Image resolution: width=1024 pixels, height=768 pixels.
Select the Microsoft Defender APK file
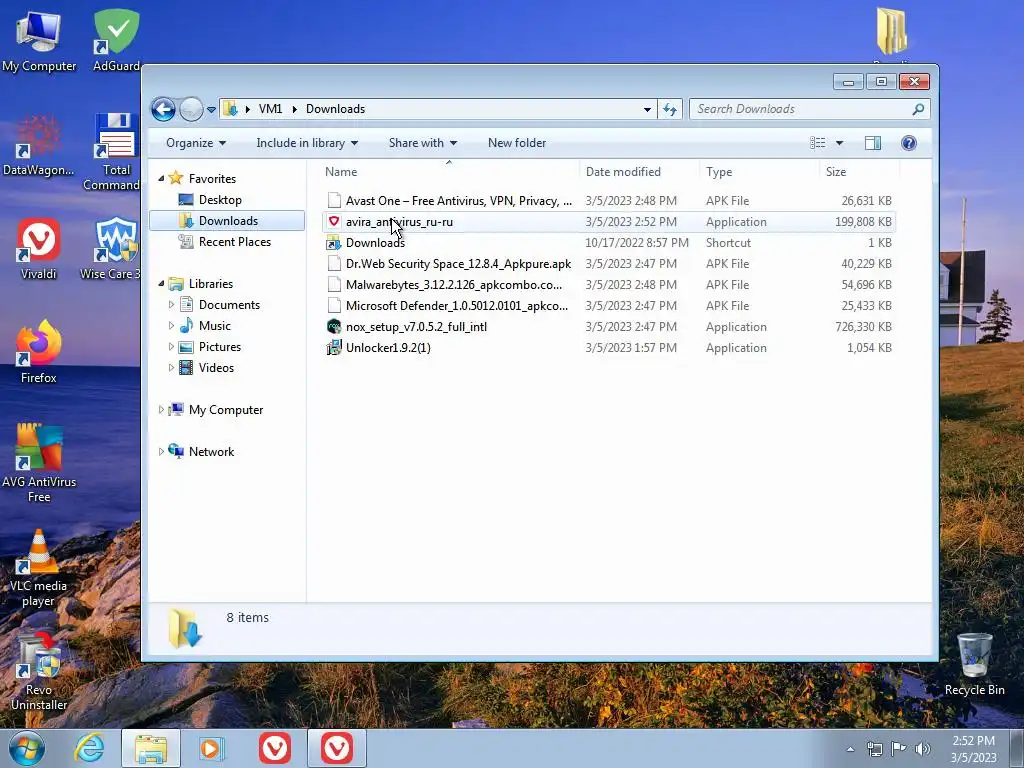pyautogui.click(x=456, y=306)
